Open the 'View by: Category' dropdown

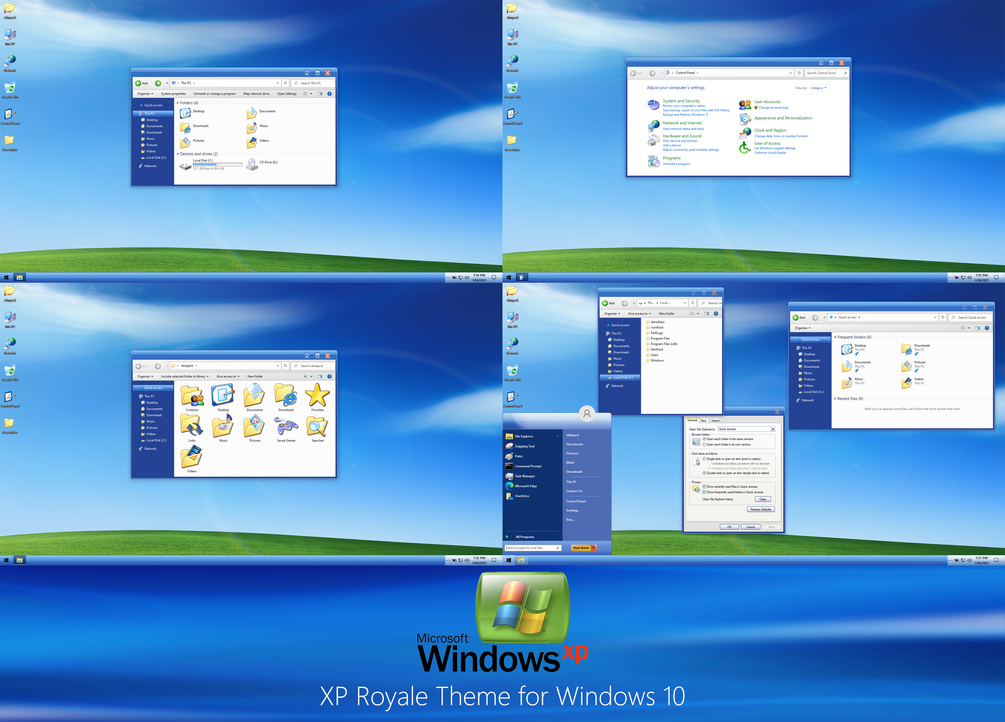click(x=818, y=88)
